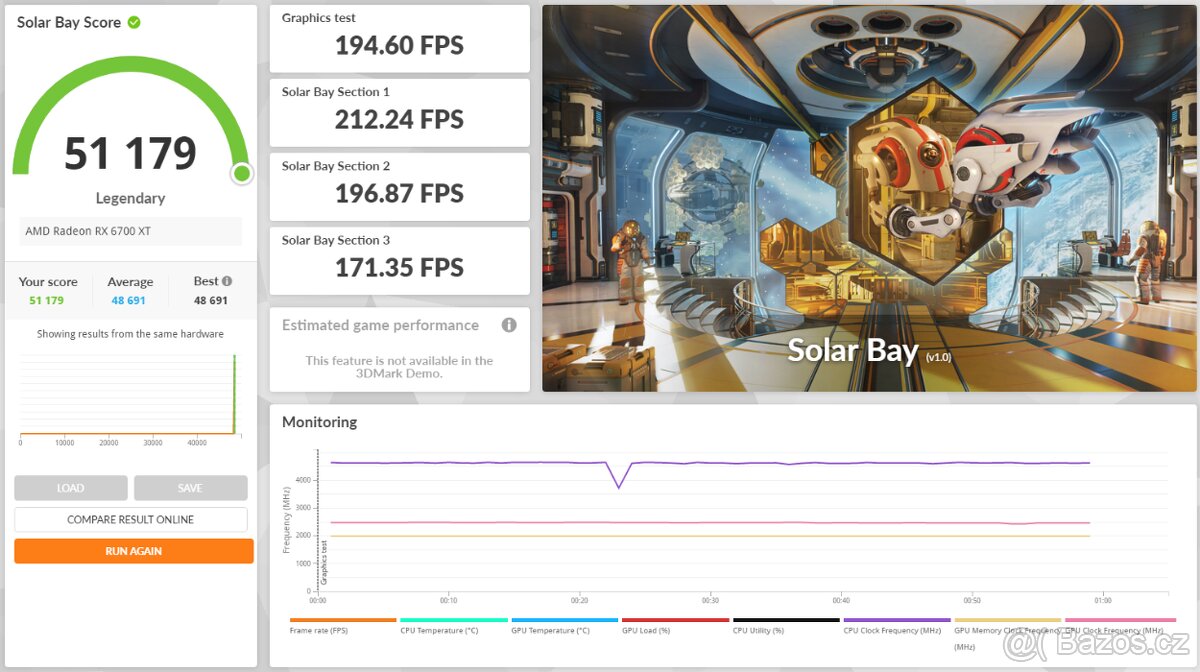Click the dip in the purple CPU clock line
The width and height of the screenshot is (1200, 672).
(x=619, y=486)
